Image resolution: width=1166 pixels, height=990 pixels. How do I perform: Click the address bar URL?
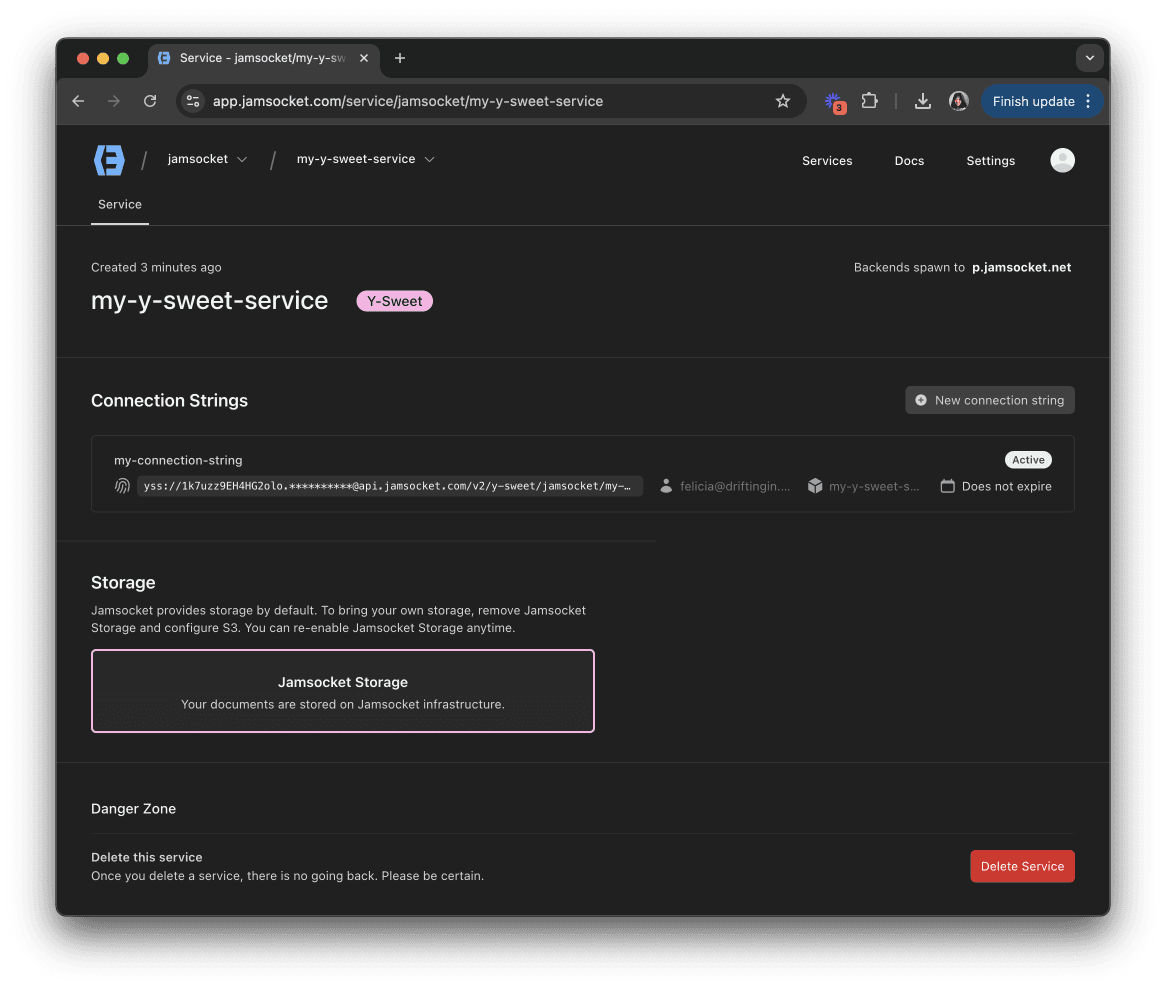pos(408,101)
